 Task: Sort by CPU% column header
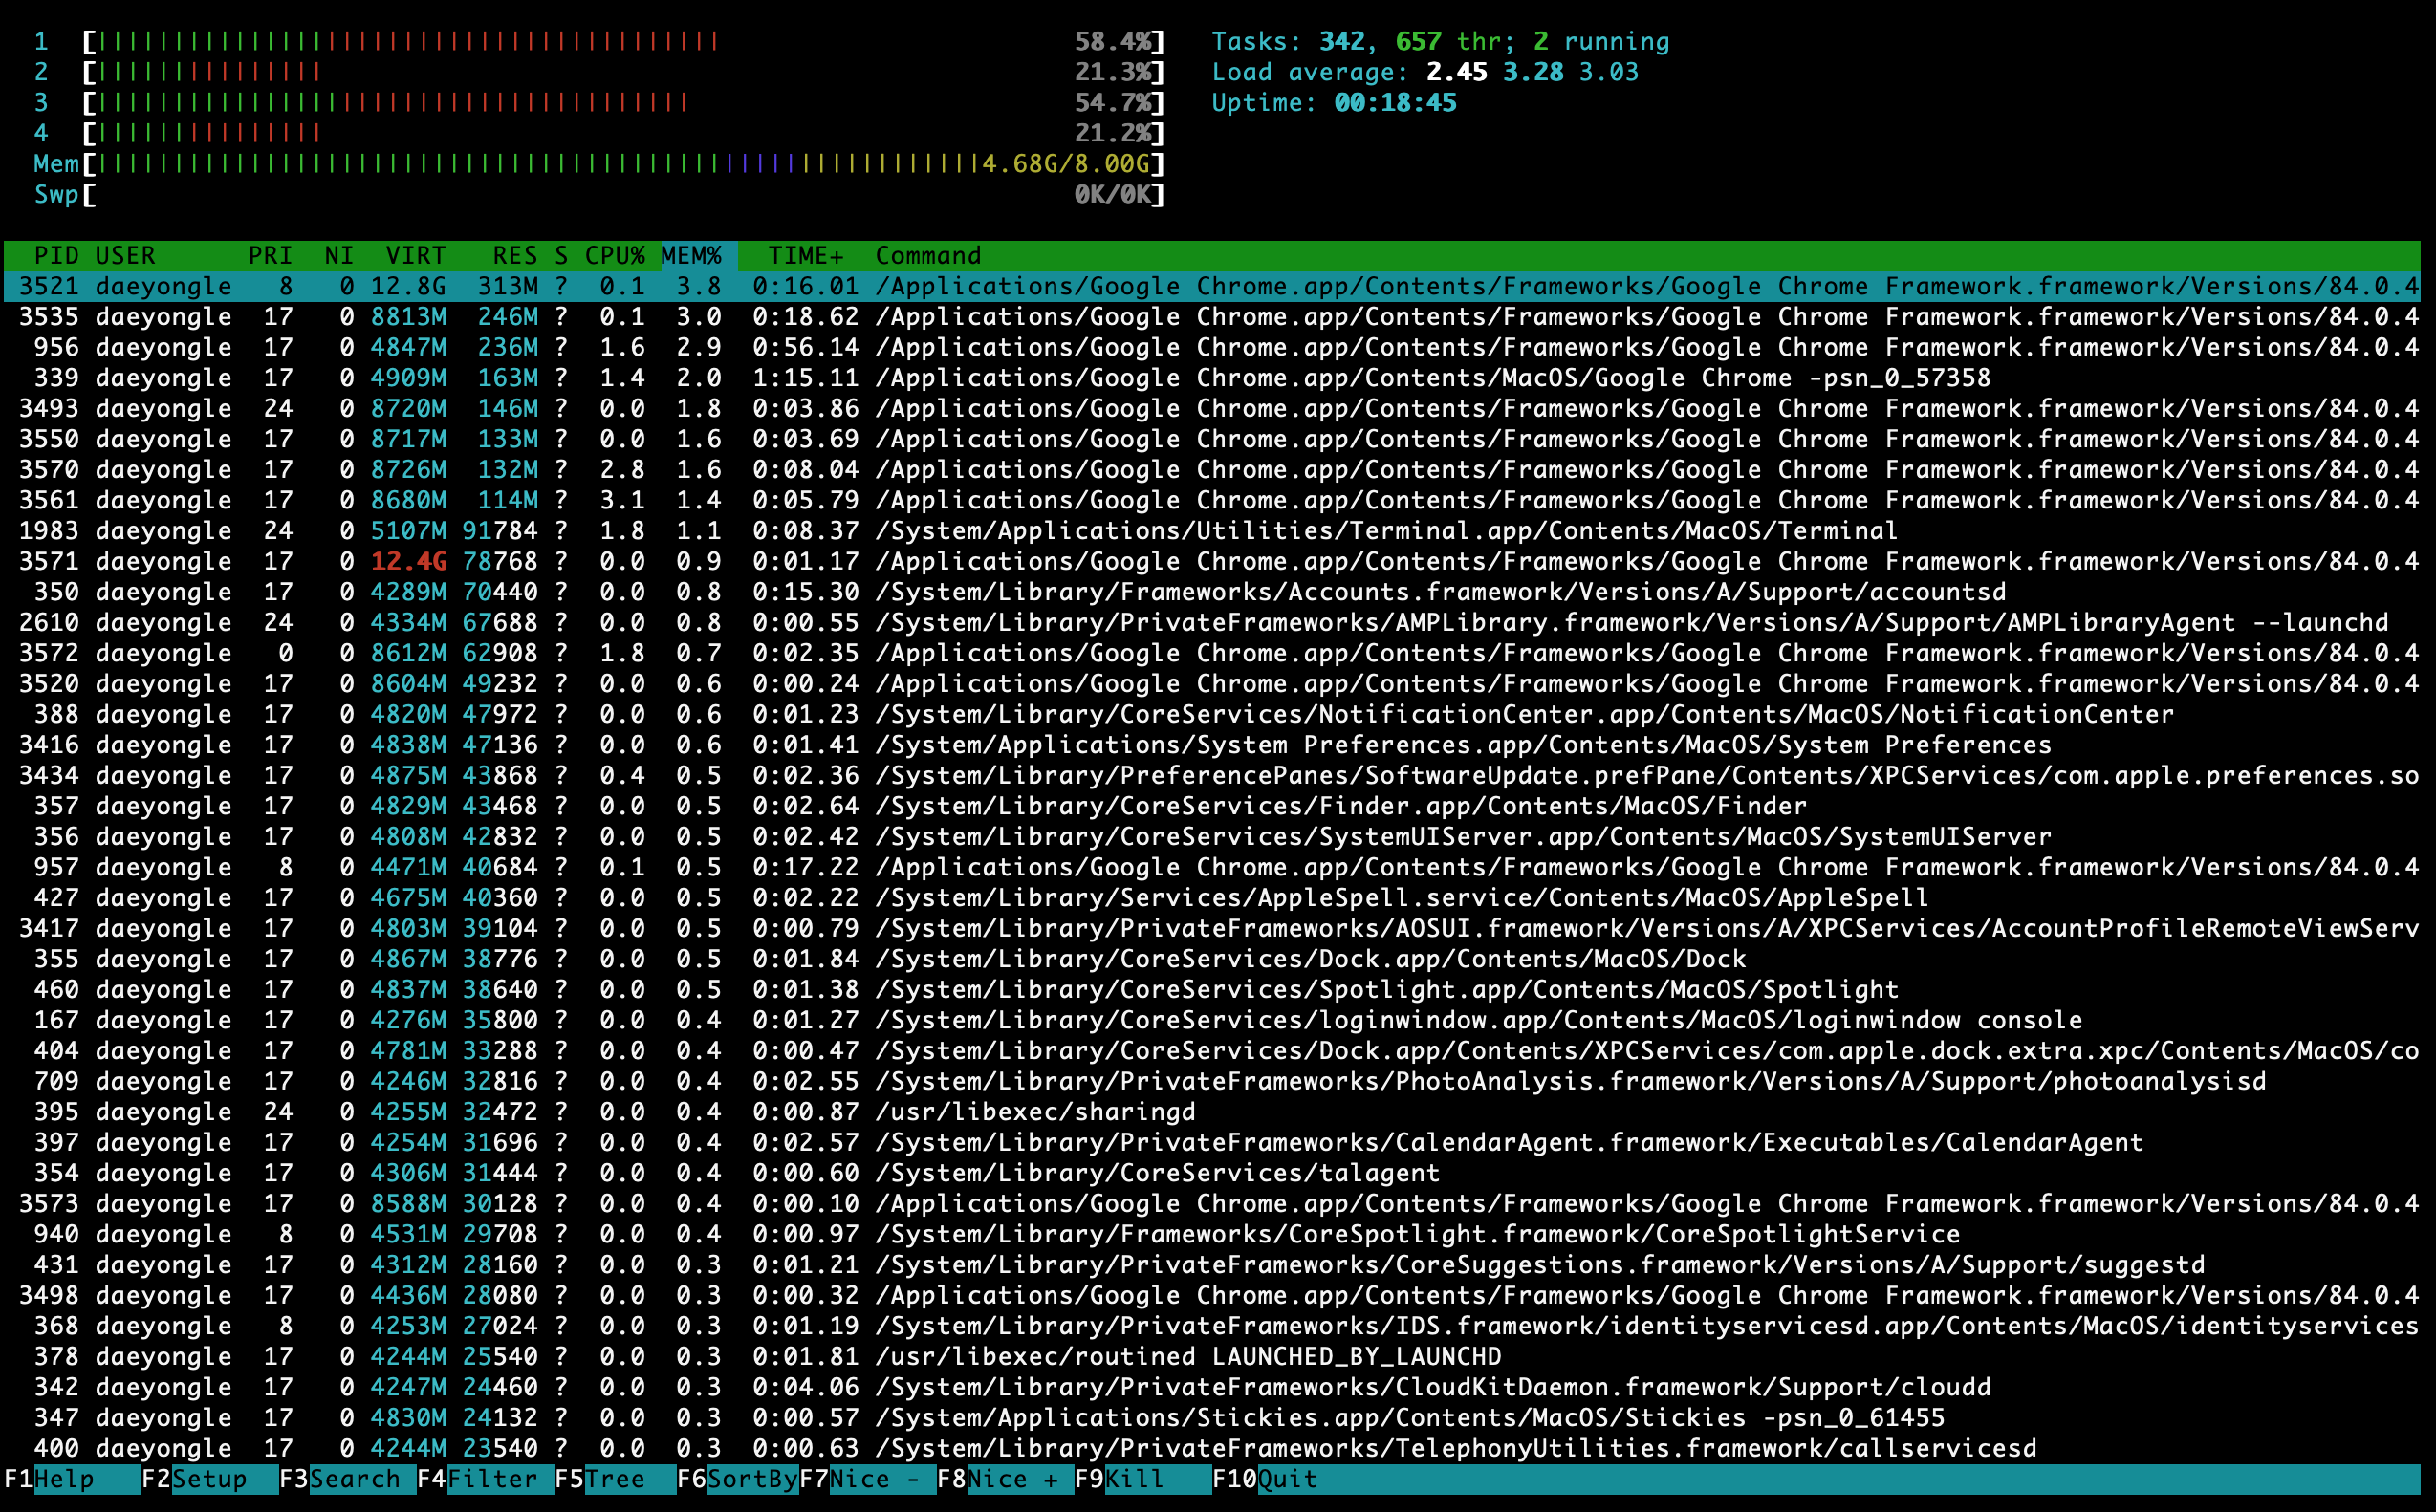(x=614, y=256)
